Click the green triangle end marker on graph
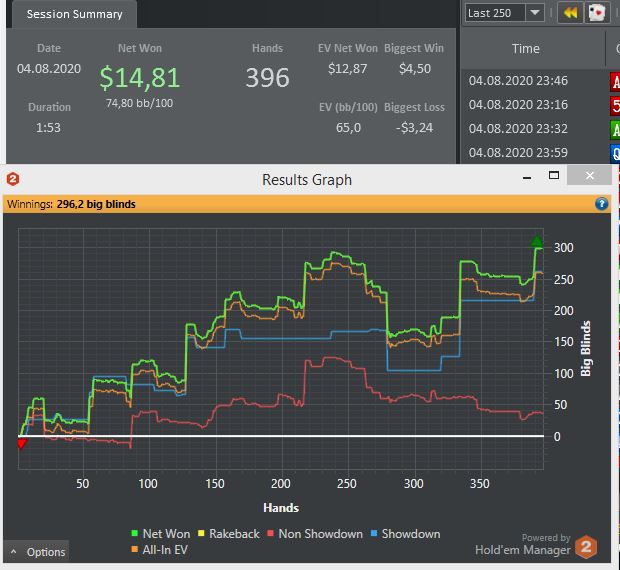The width and height of the screenshot is (620, 570). click(x=537, y=241)
